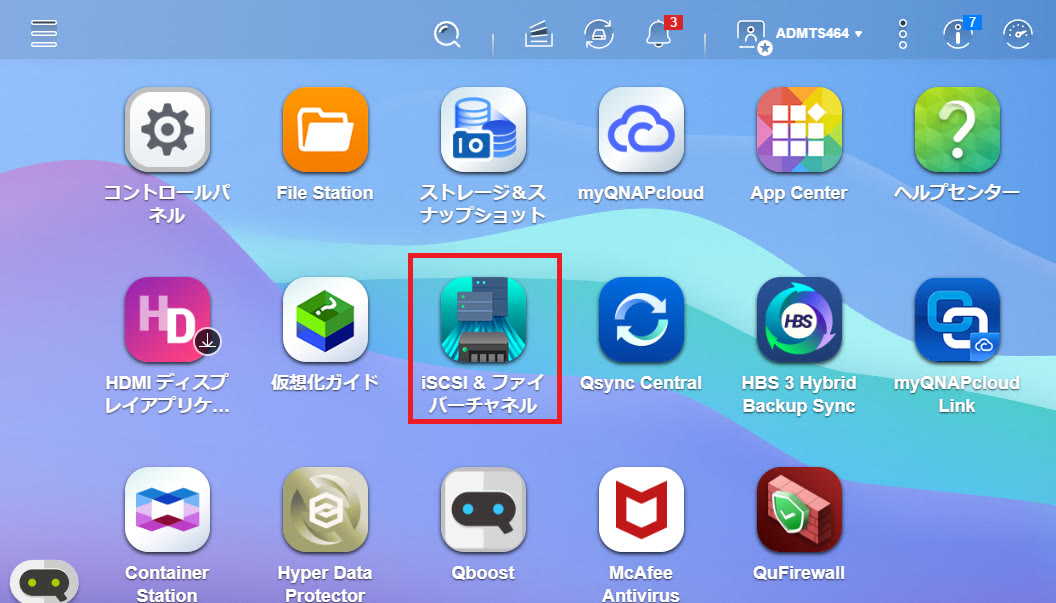The height and width of the screenshot is (603, 1056).
Task: Click the Qboost robot widget in corner
Action: 44,581
